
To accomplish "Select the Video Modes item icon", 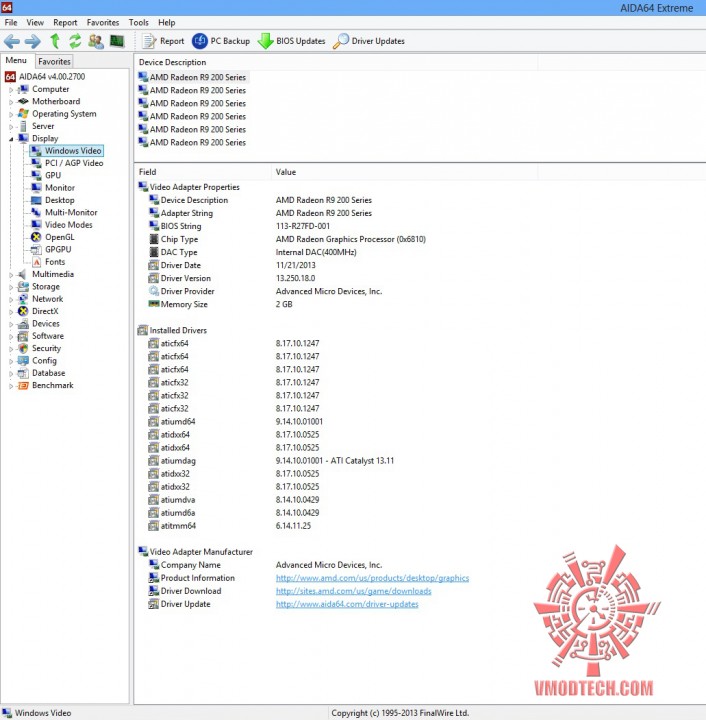I will [36, 225].
